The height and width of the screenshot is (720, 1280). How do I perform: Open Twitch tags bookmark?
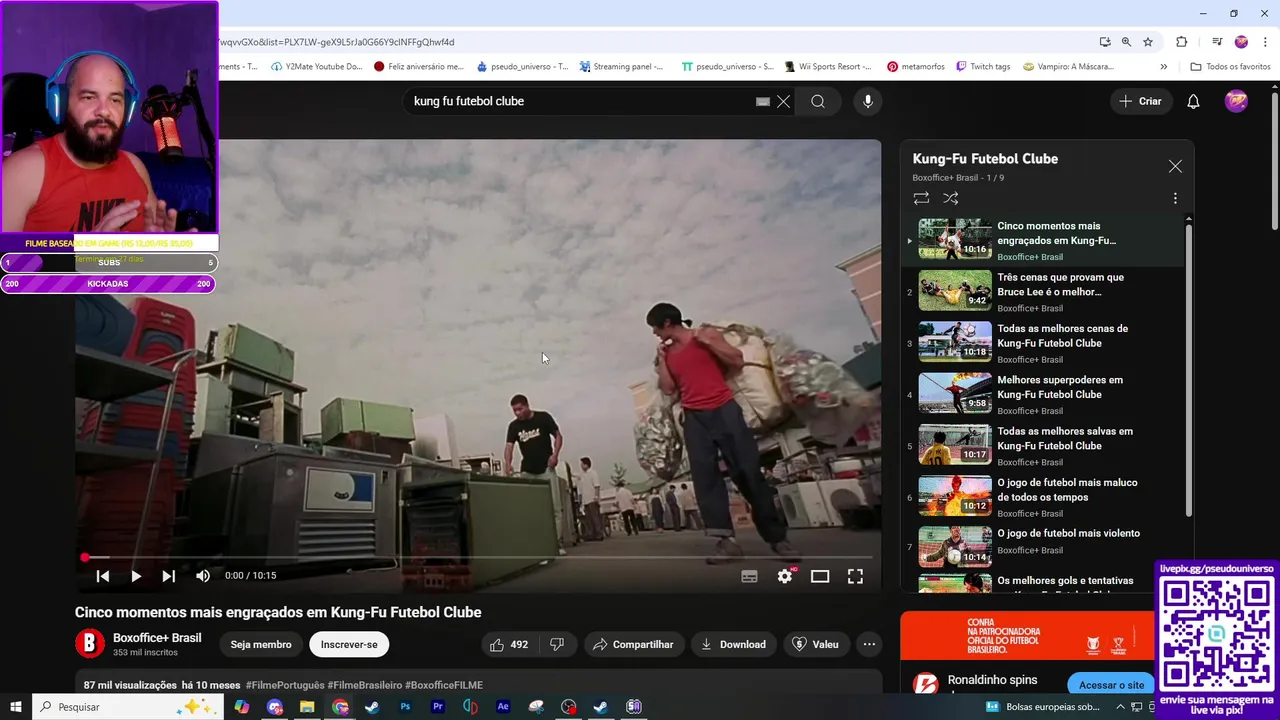[x=983, y=67]
